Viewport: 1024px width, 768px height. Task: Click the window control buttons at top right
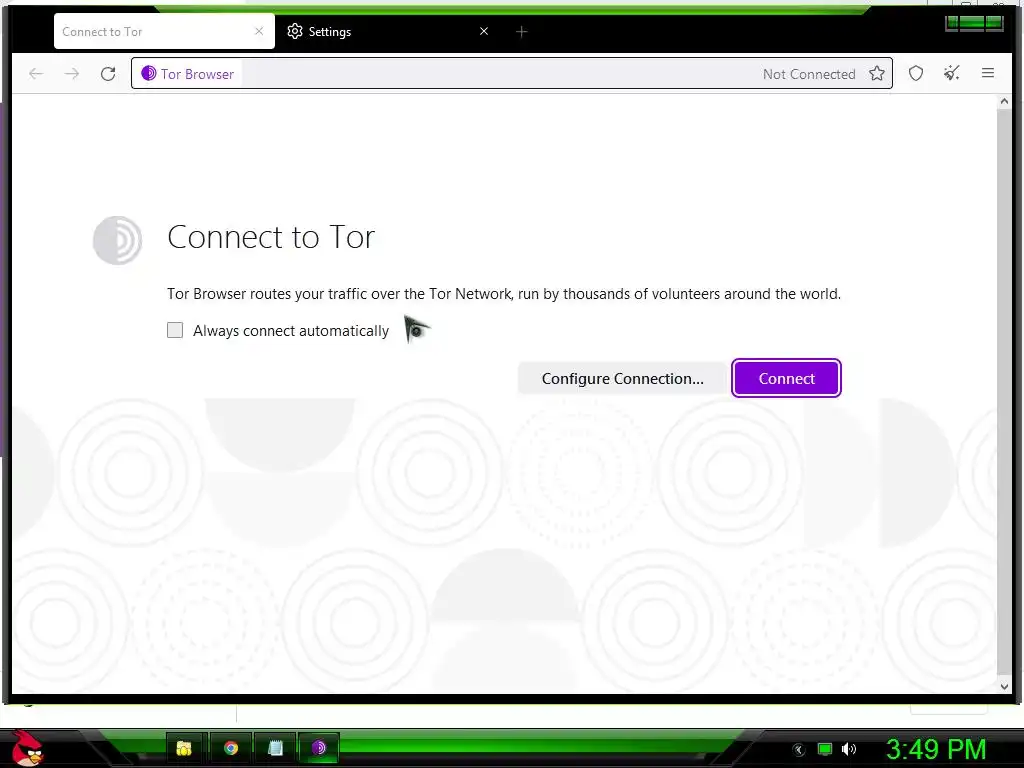click(x=974, y=24)
